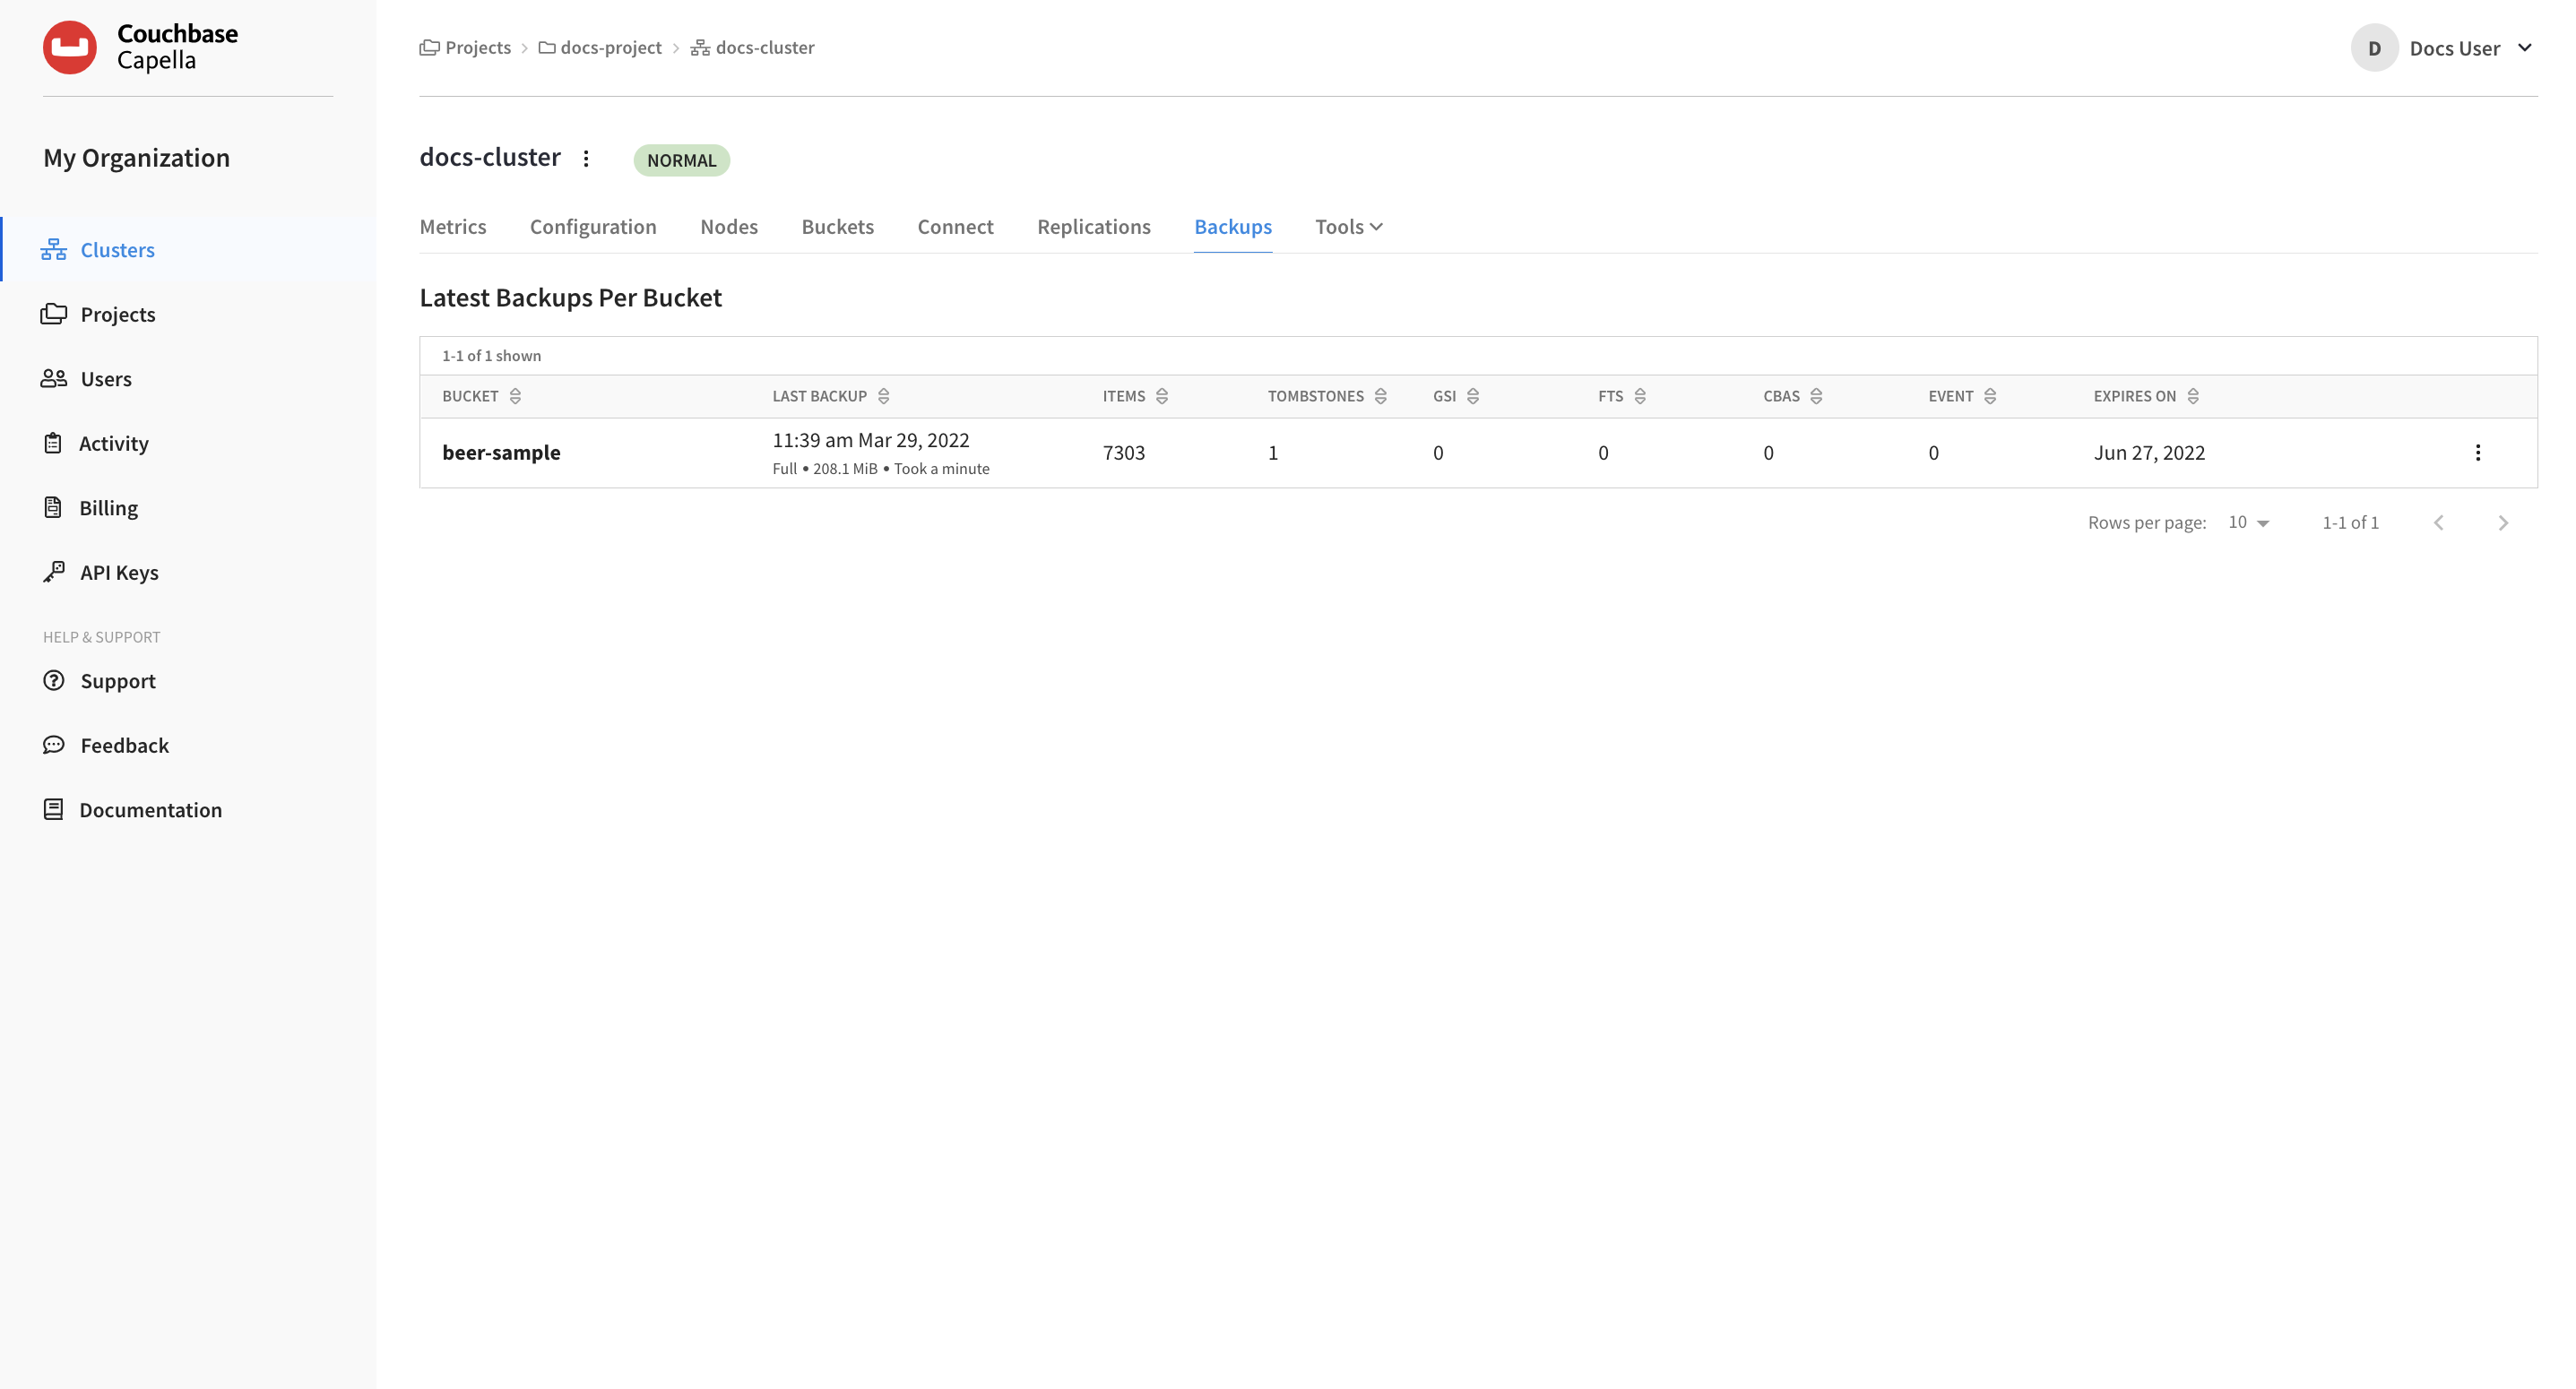
Task: Open the Documentation icon in sidebar
Action: tap(53, 808)
